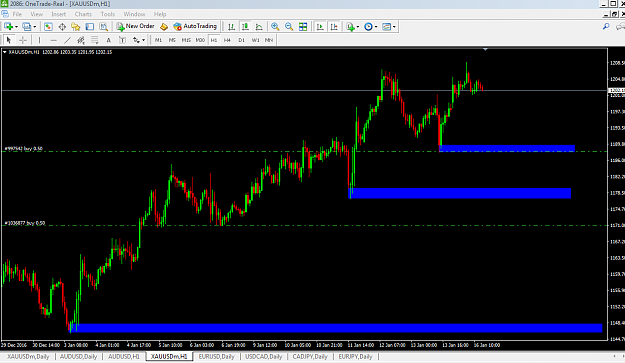Toggle the Terminal panel icon
Screen dimensions: 625x363
pyautogui.click(x=90, y=27)
